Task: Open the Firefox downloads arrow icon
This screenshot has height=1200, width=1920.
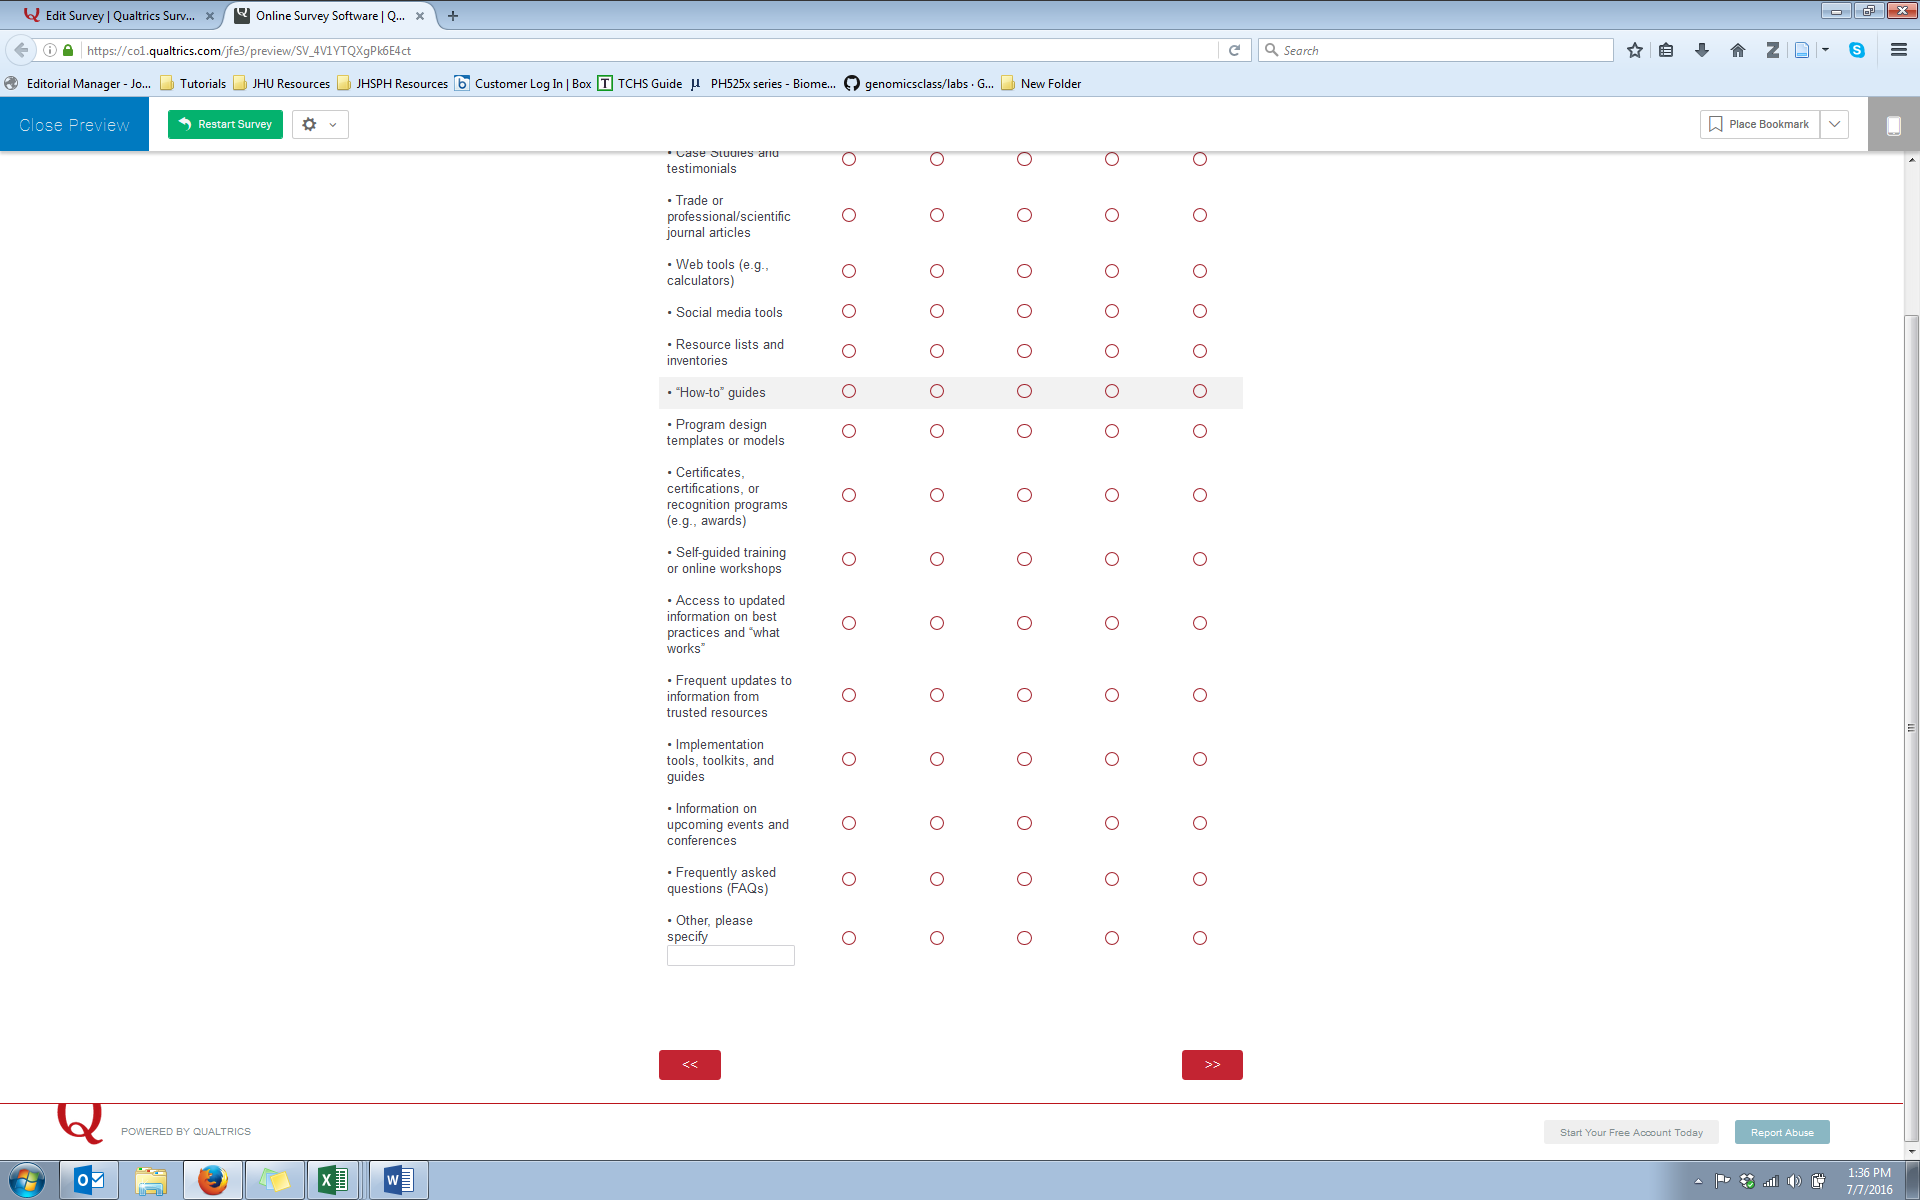Action: (1701, 50)
